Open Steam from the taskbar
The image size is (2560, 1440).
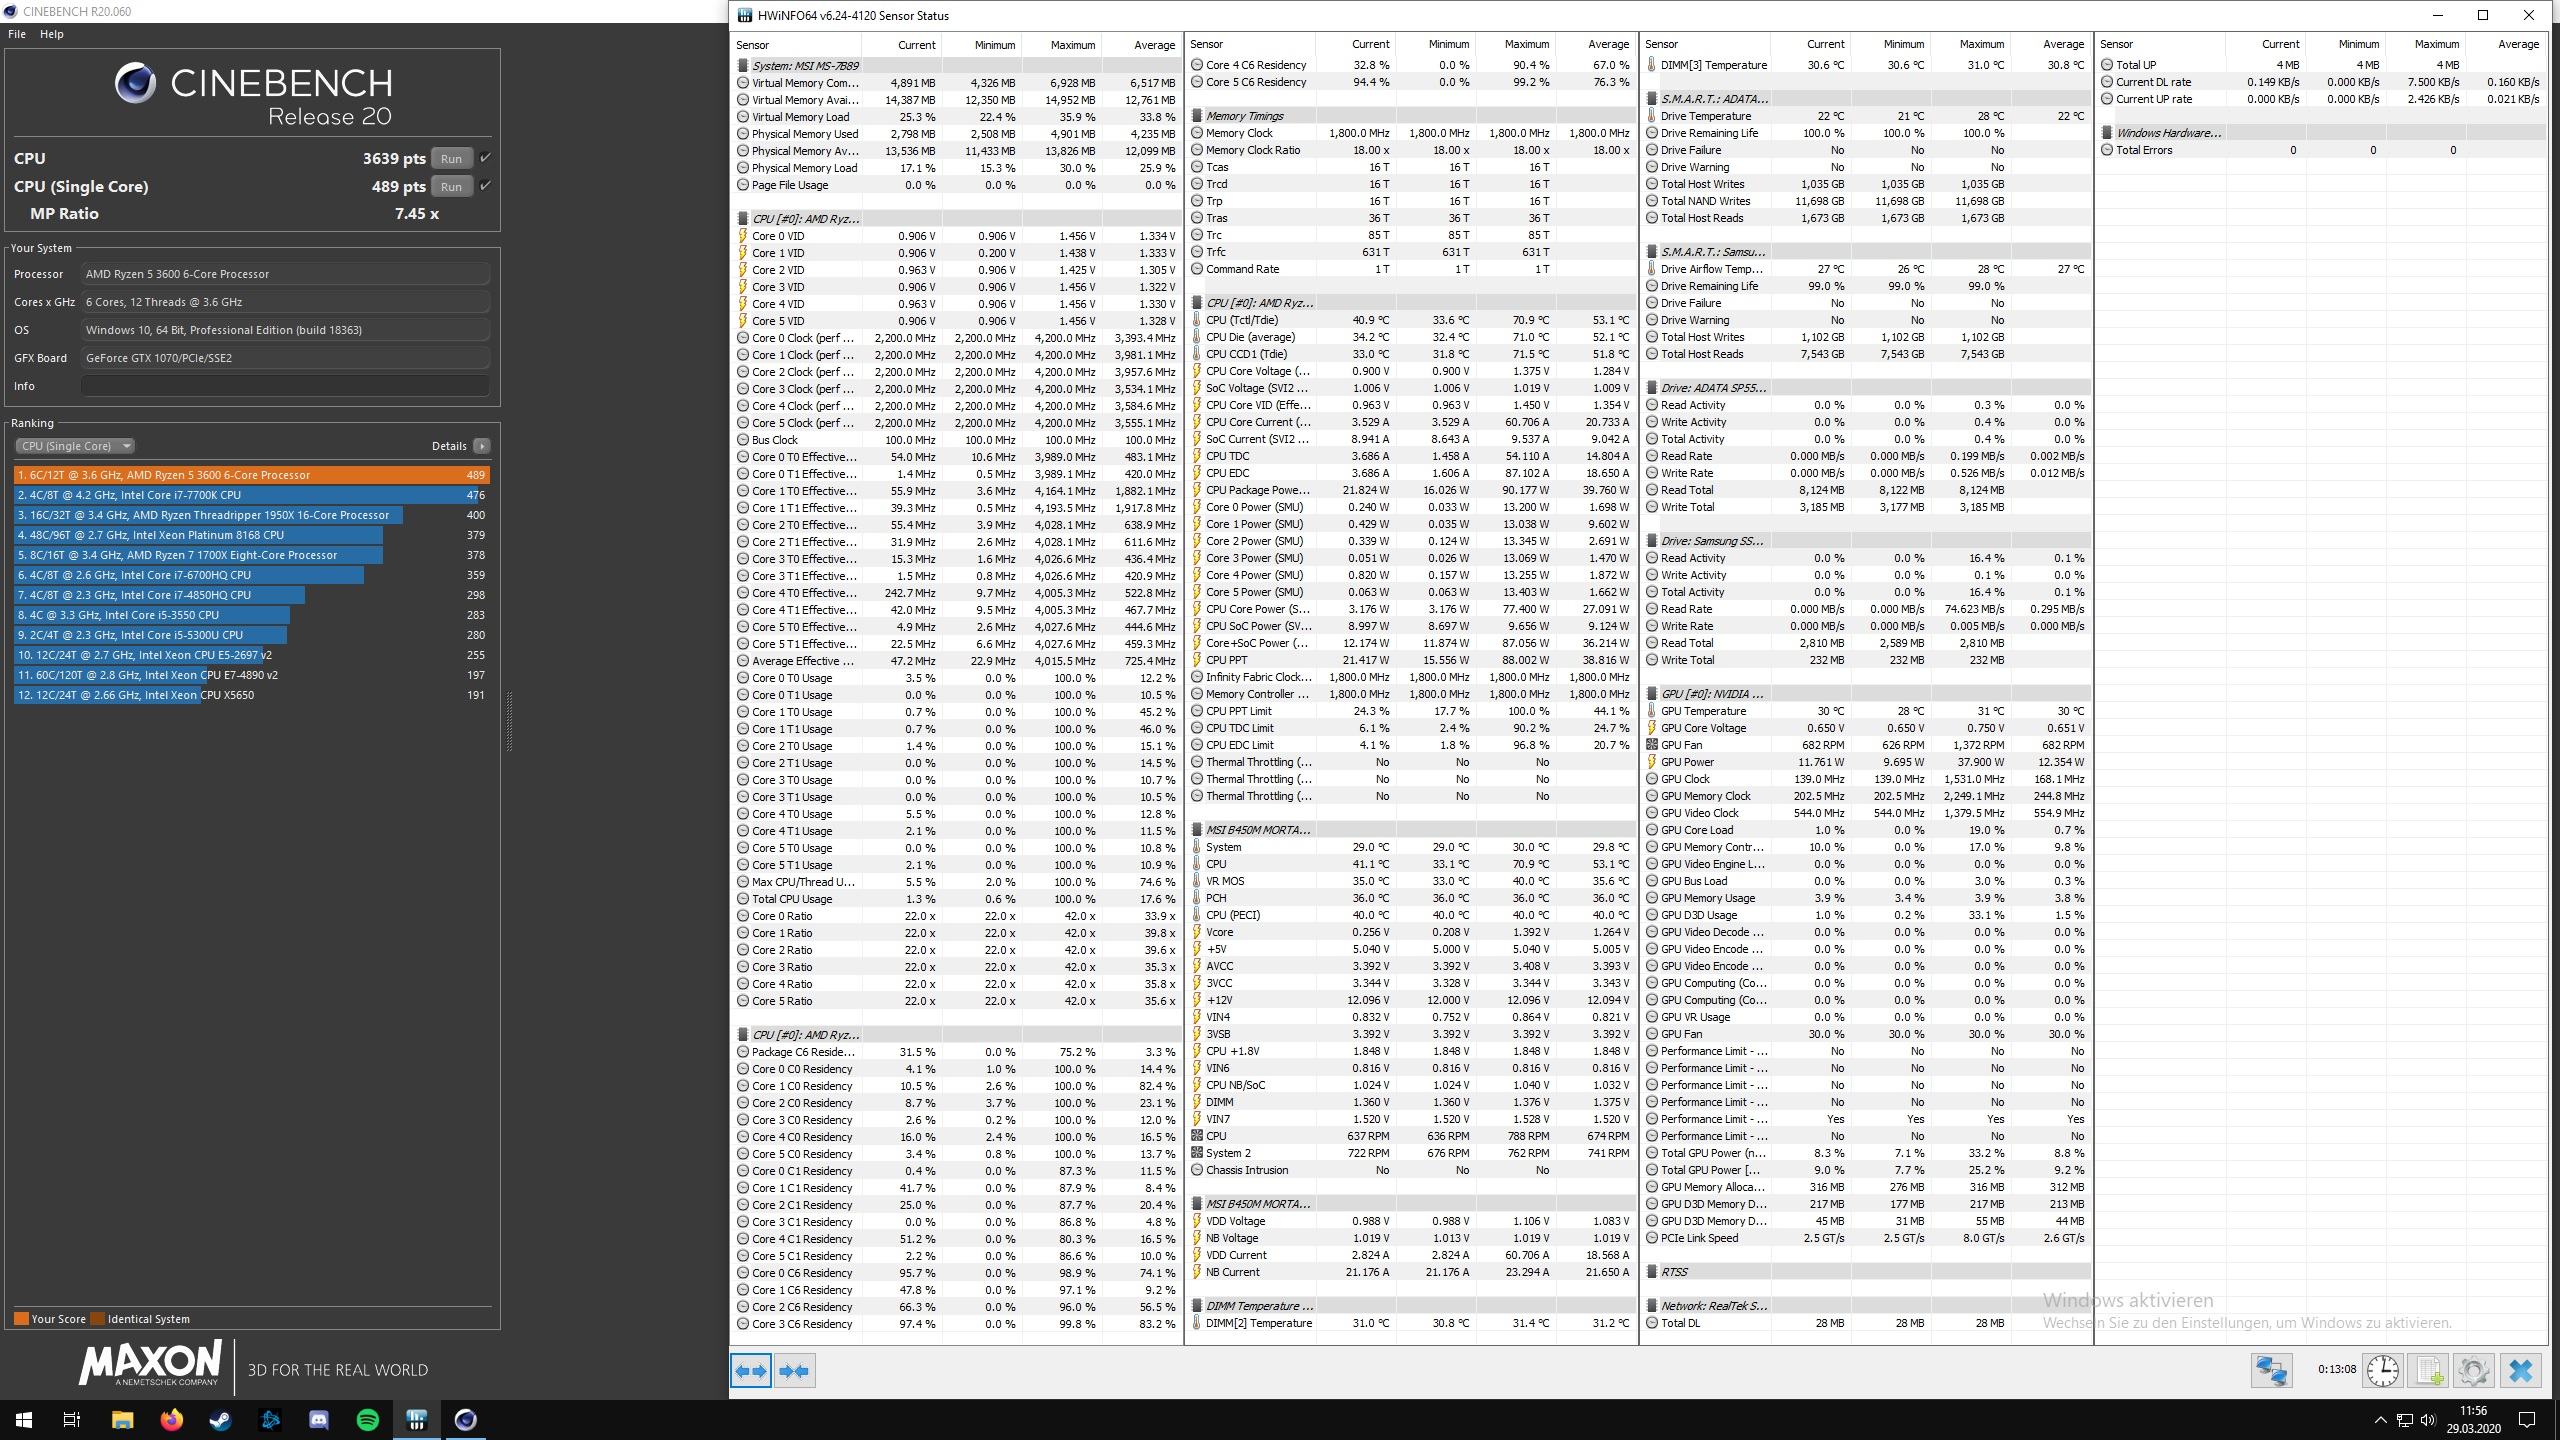pos(221,1419)
